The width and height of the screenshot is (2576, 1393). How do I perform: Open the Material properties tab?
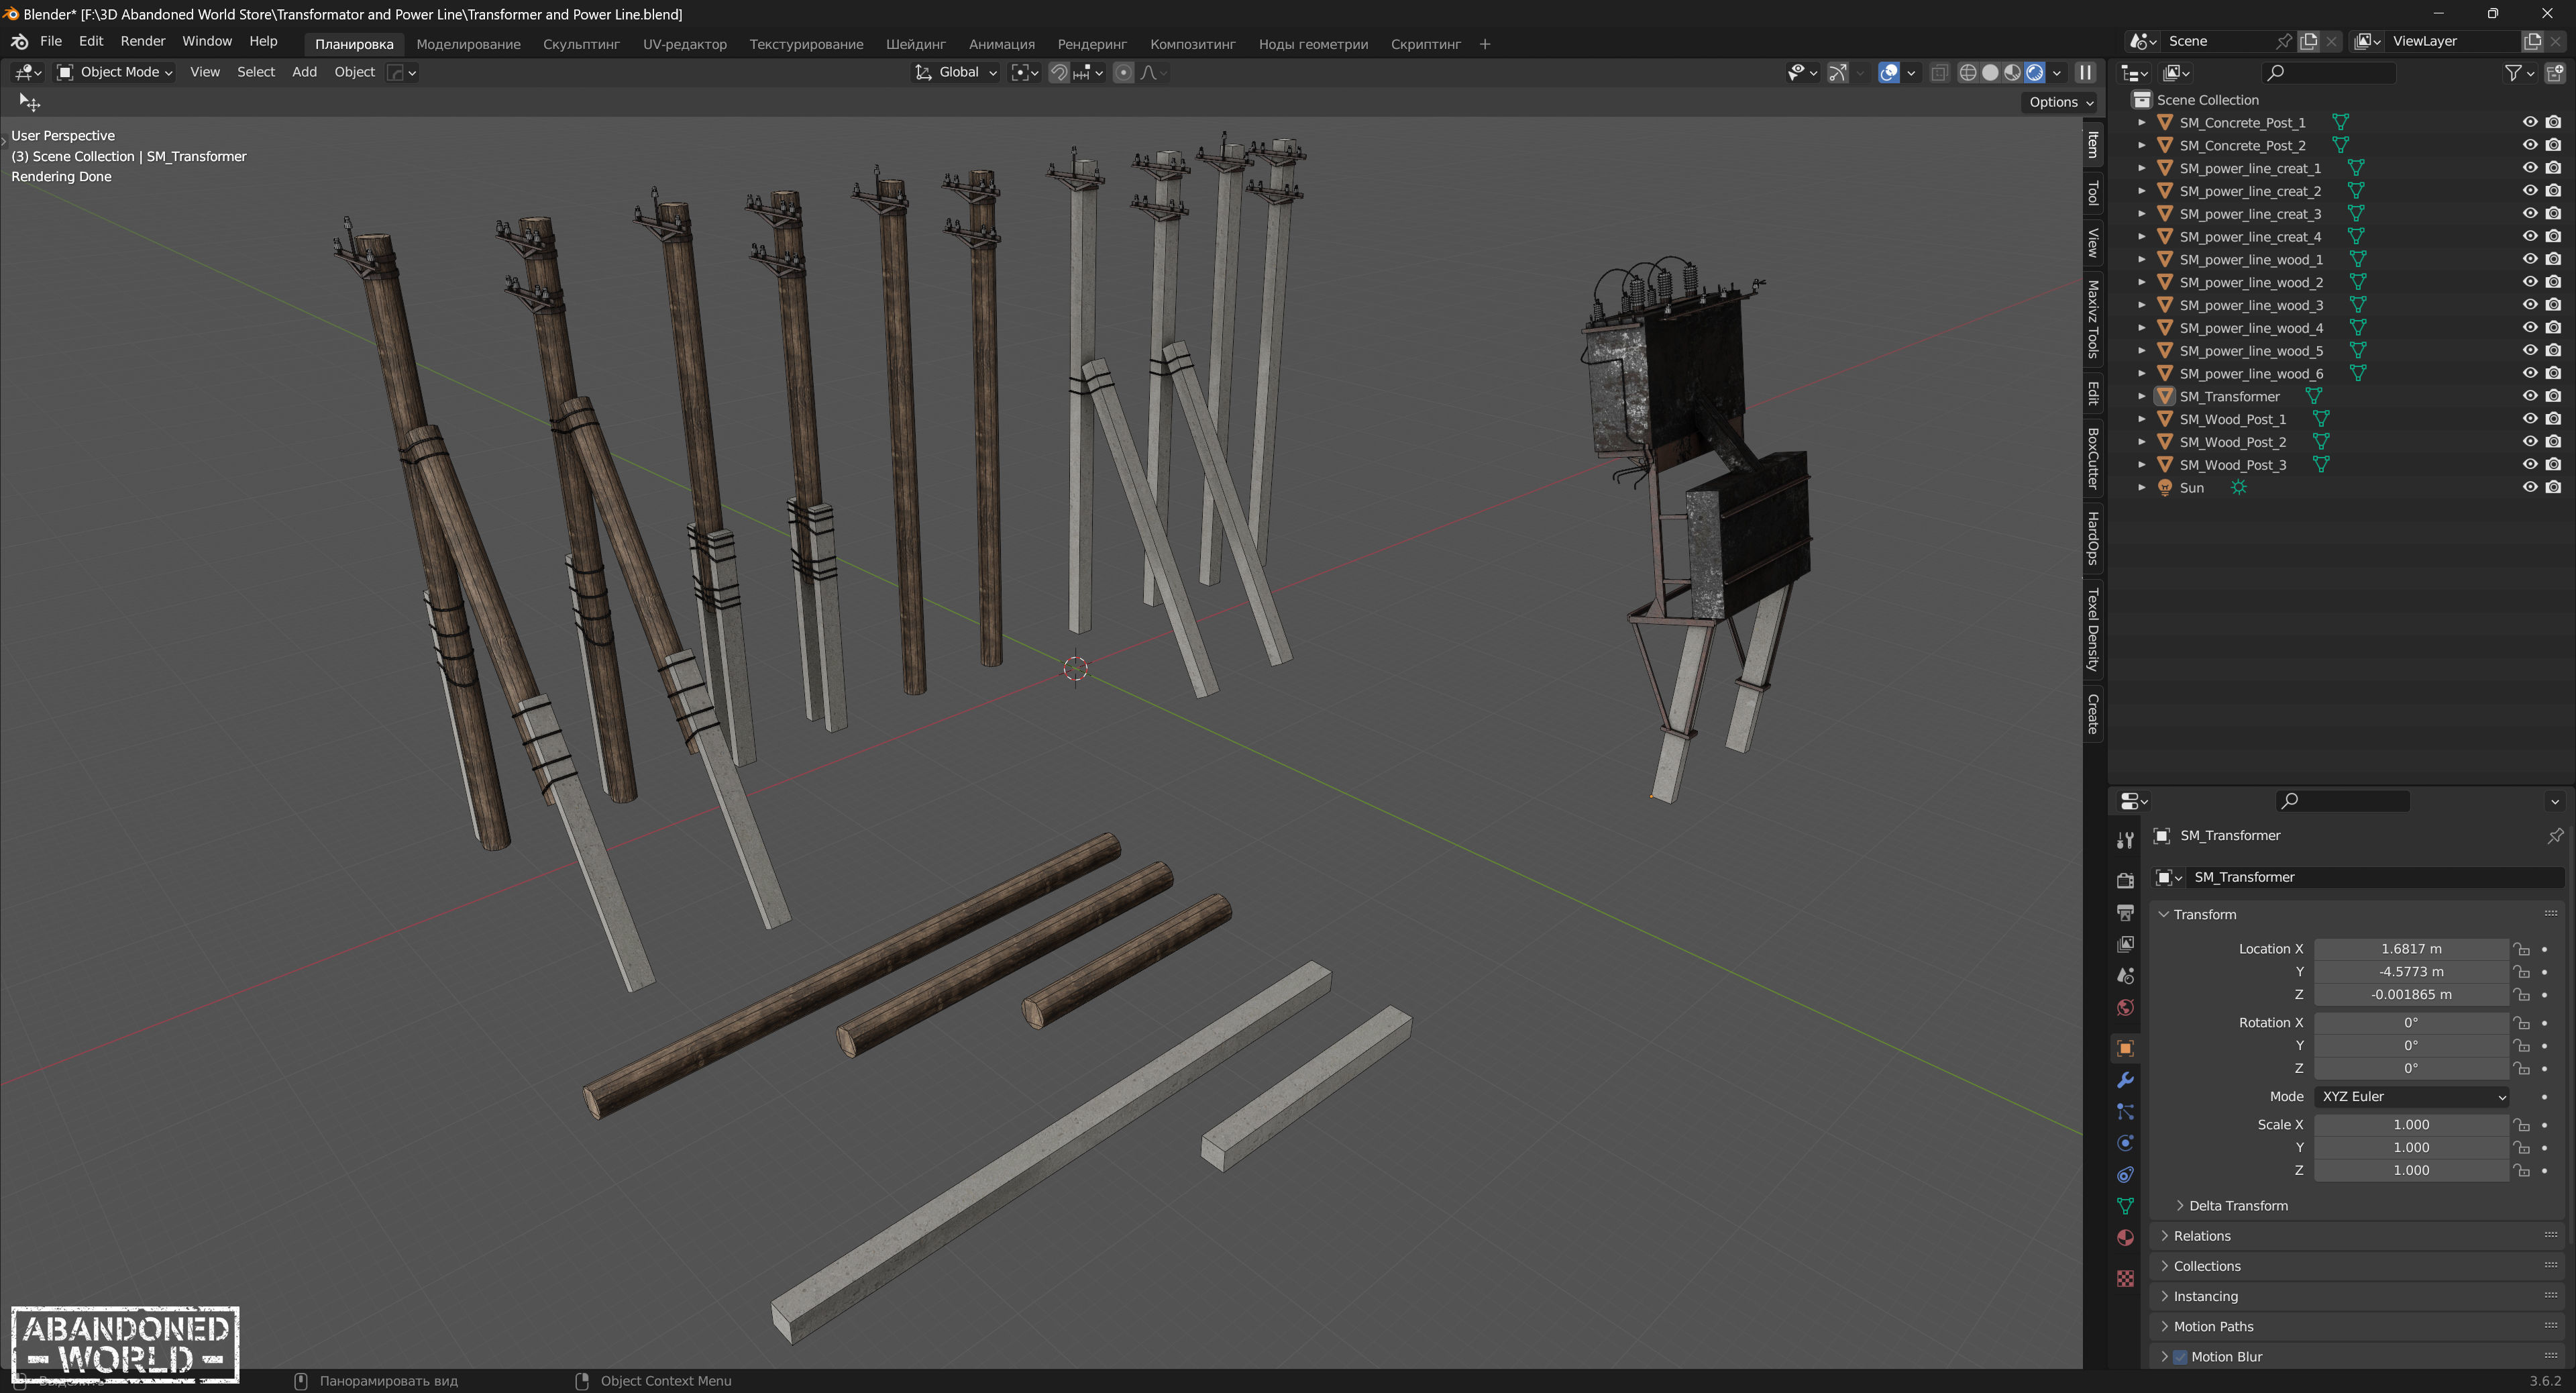click(2125, 1238)
